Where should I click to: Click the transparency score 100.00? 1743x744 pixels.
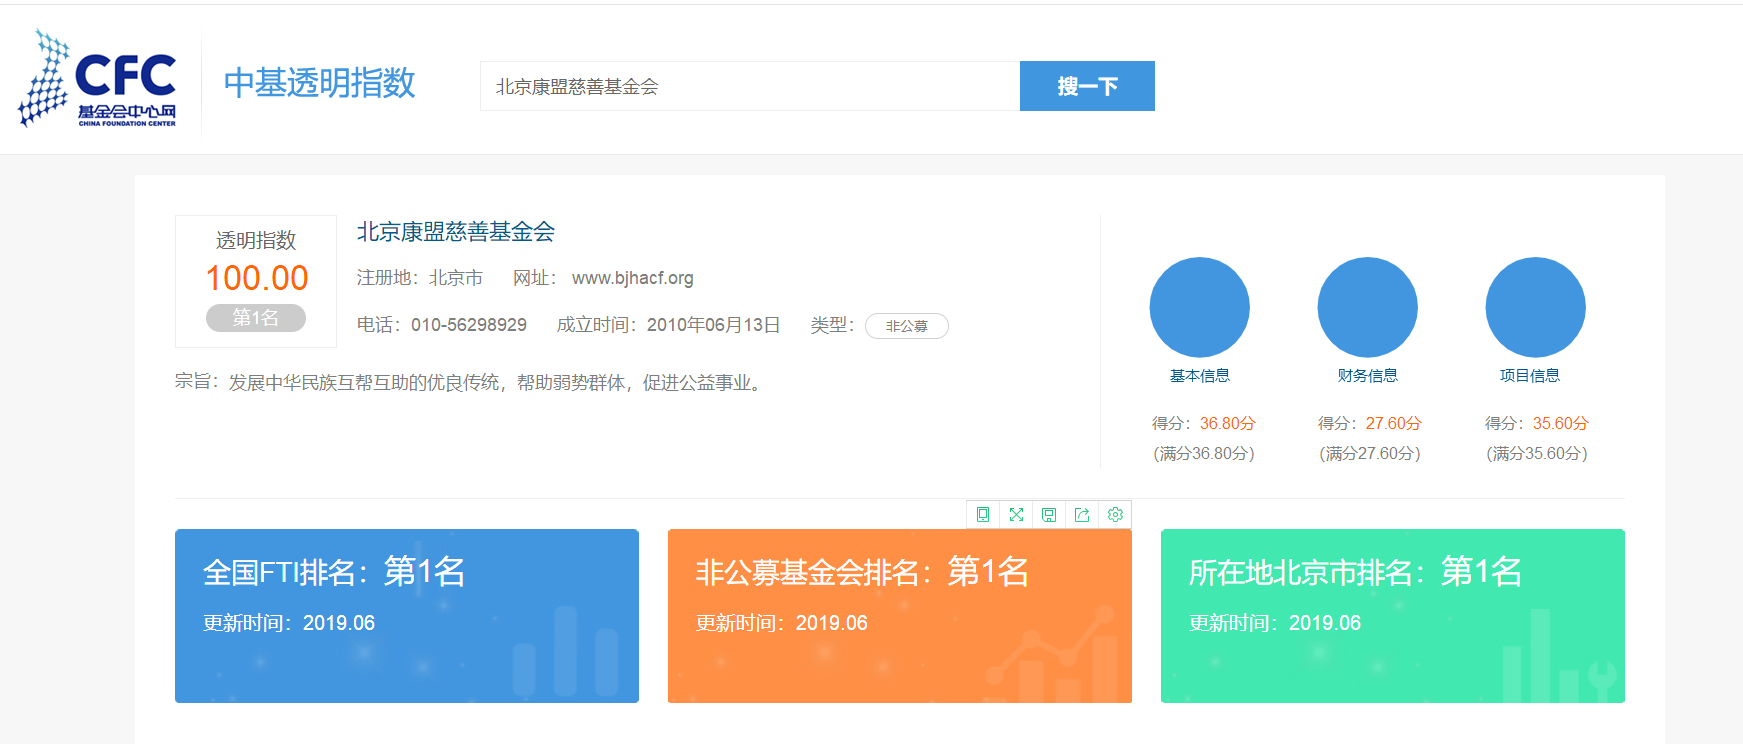click(257, 278)
